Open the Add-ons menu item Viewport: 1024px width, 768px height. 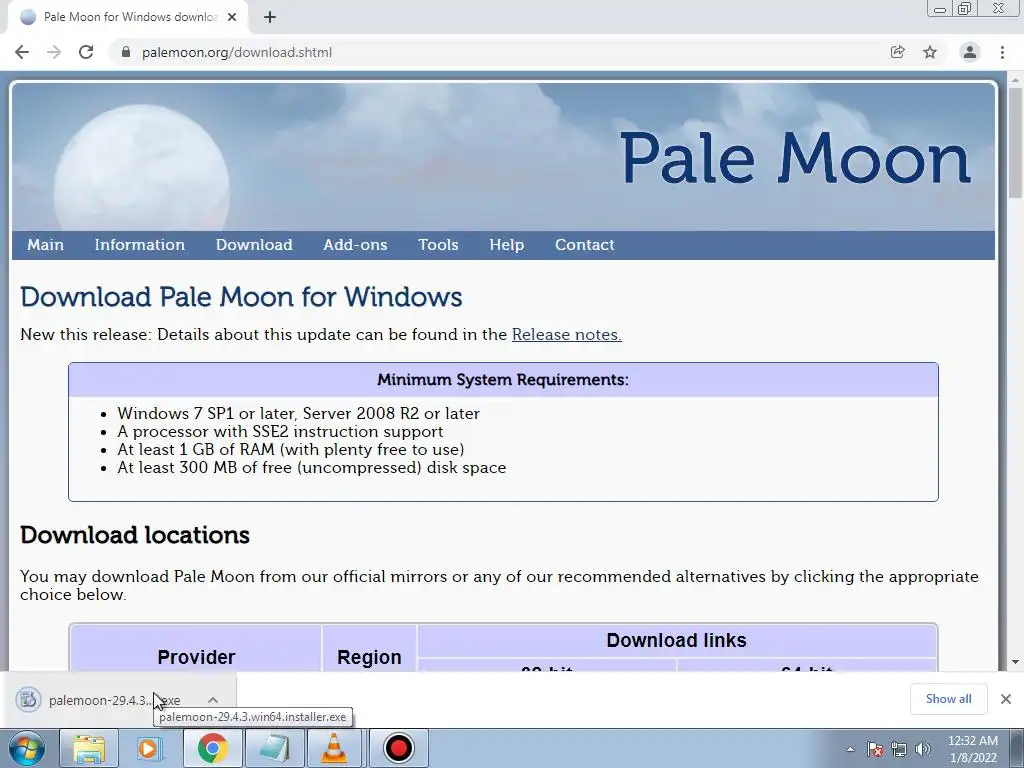click(355, 245)
